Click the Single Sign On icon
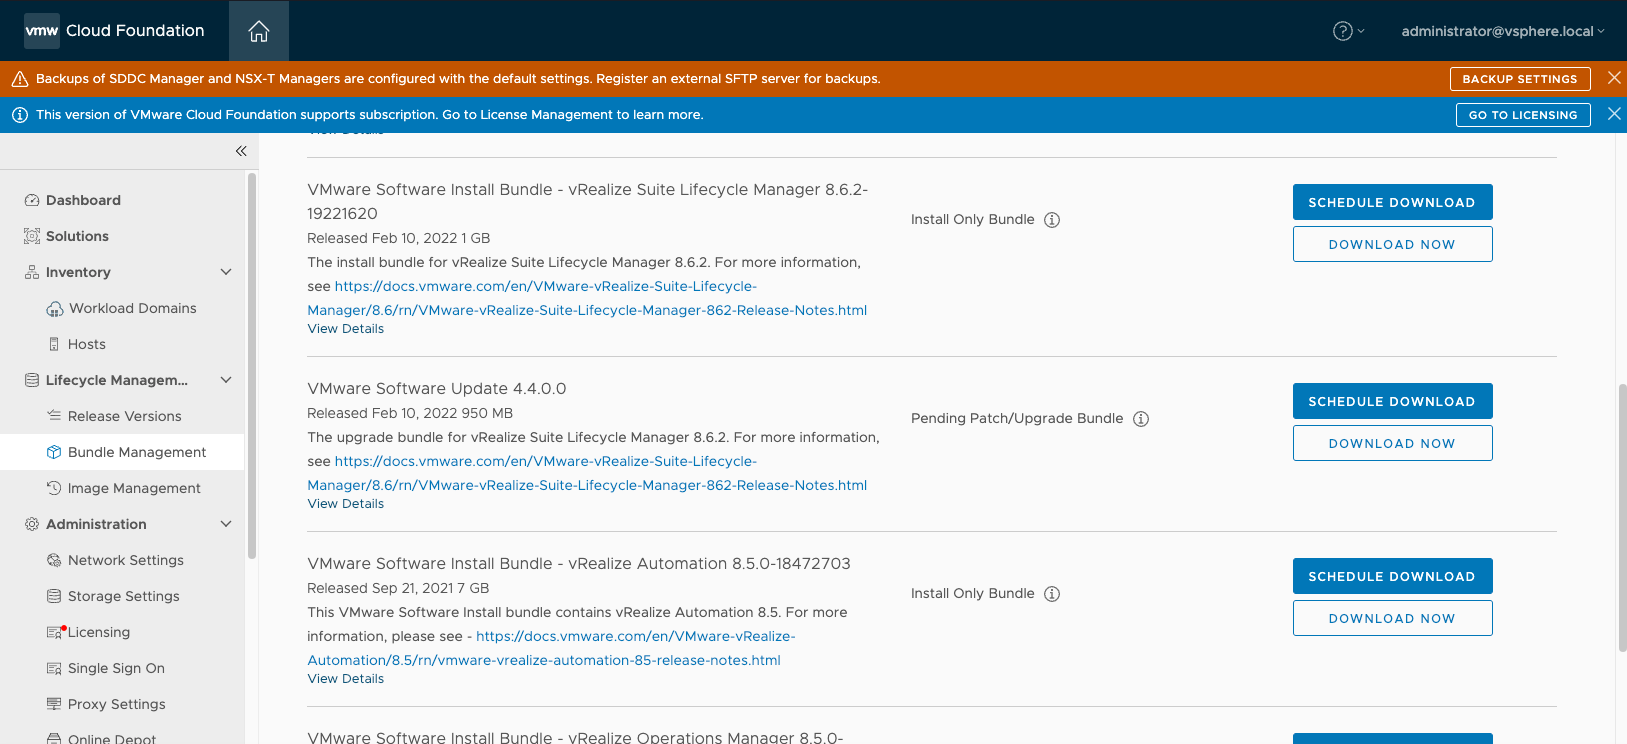The image size is (1627, 744). [54, 668]
